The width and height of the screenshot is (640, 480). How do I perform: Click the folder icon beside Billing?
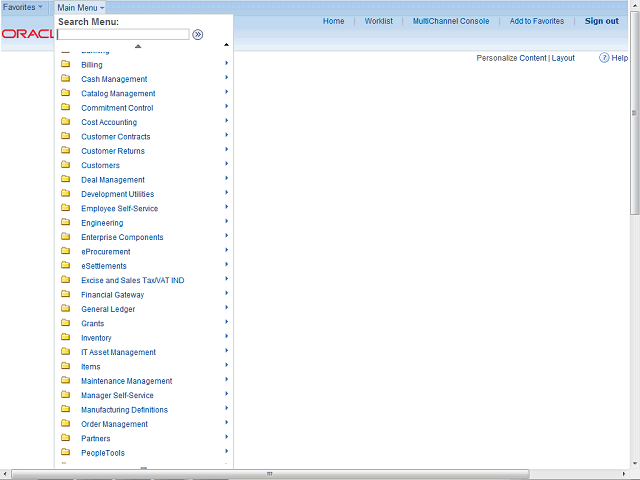point(65,64)
